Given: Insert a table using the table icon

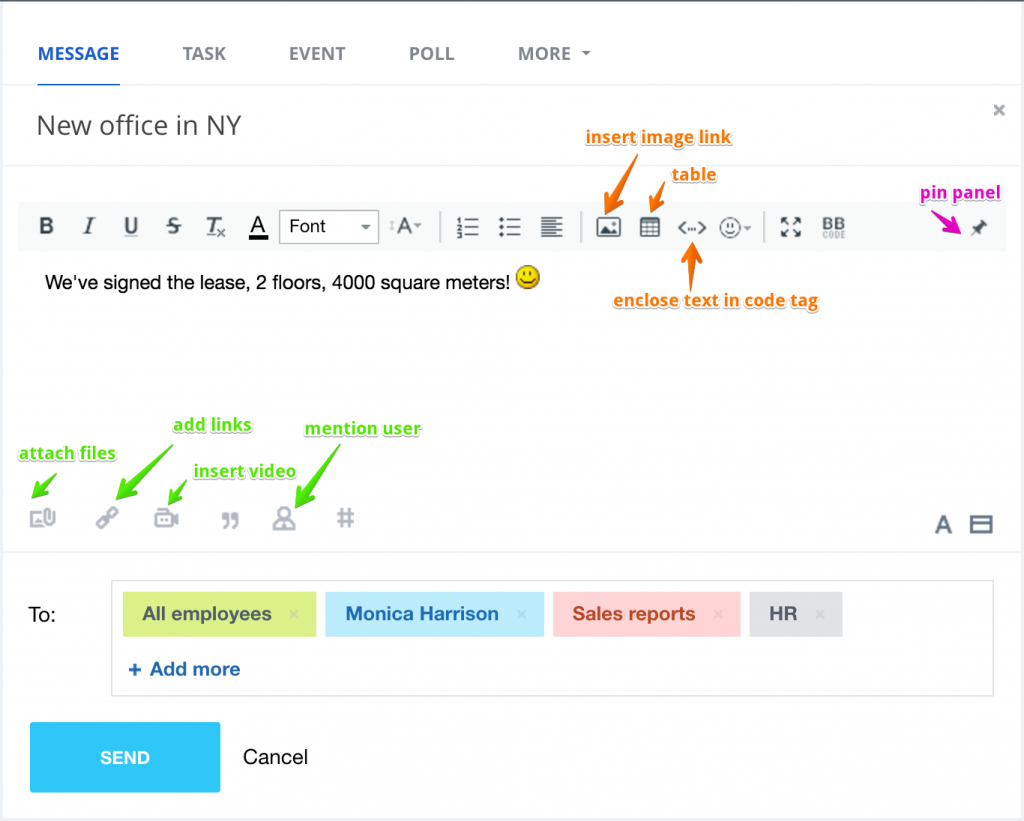Looking at the screenshot, I should (650, 227).
